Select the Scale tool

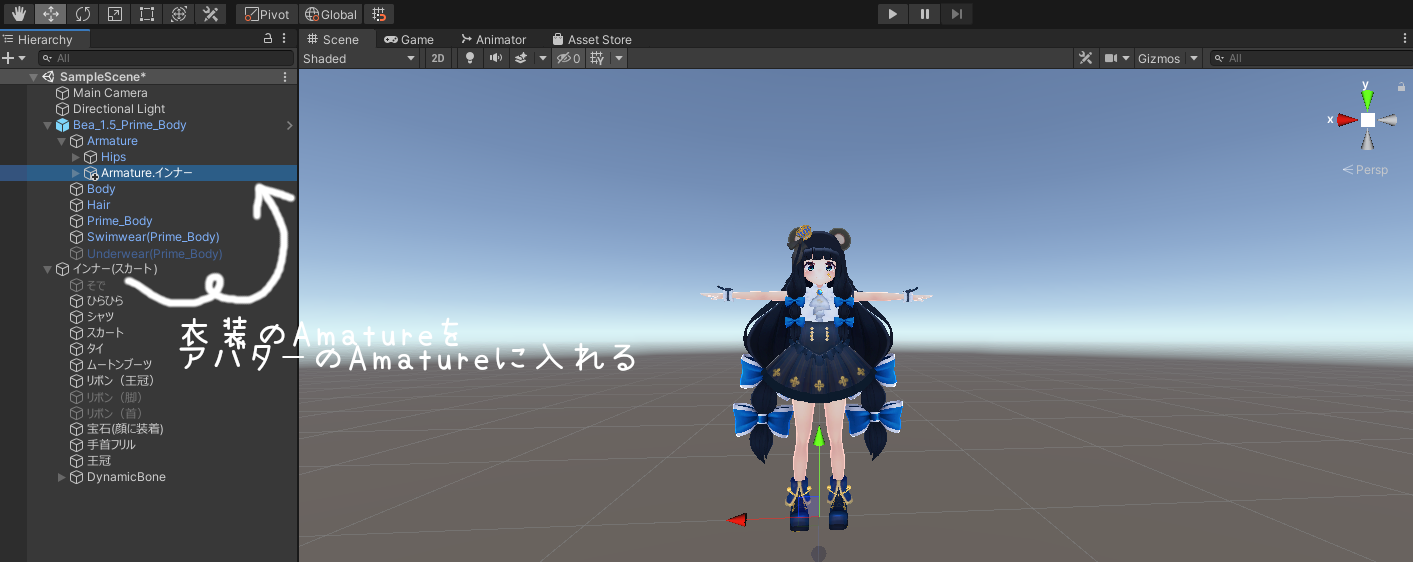click(114, 14)
